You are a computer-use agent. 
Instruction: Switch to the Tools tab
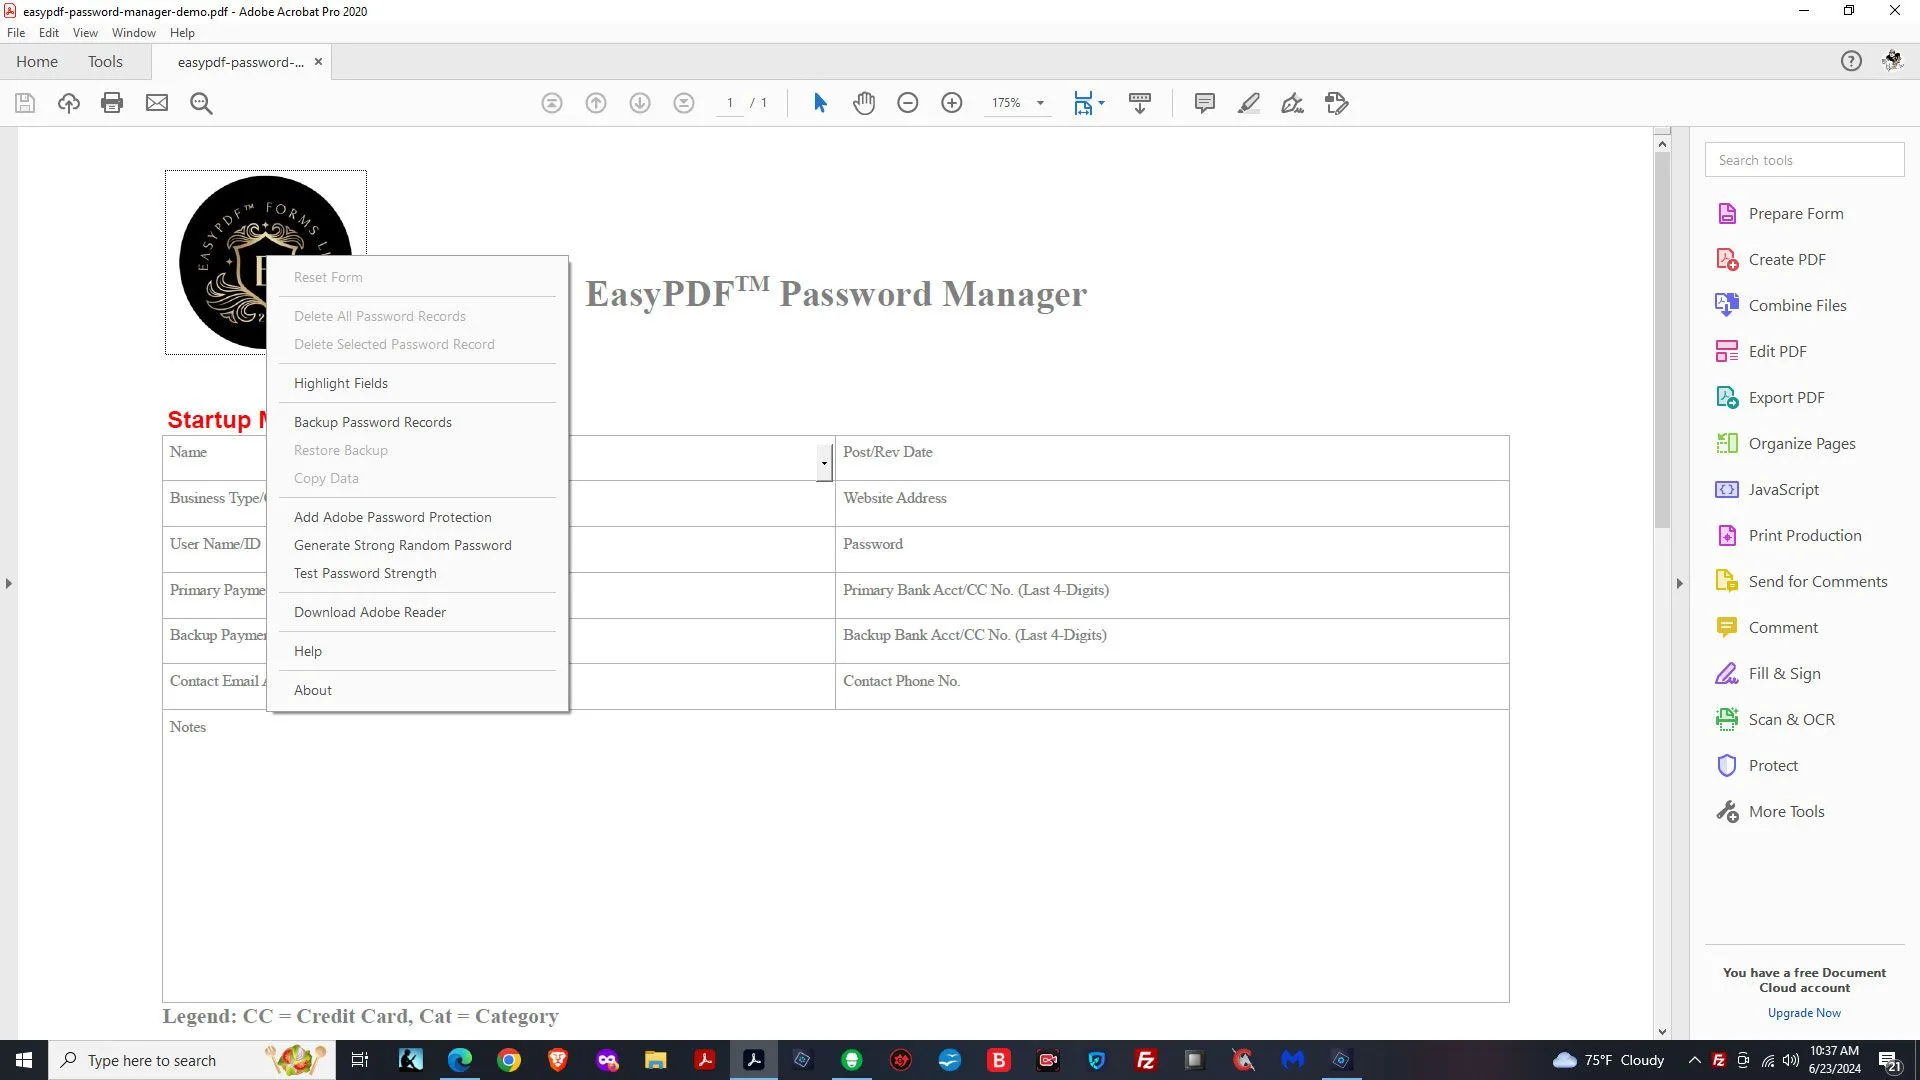(x=105, y=62)
